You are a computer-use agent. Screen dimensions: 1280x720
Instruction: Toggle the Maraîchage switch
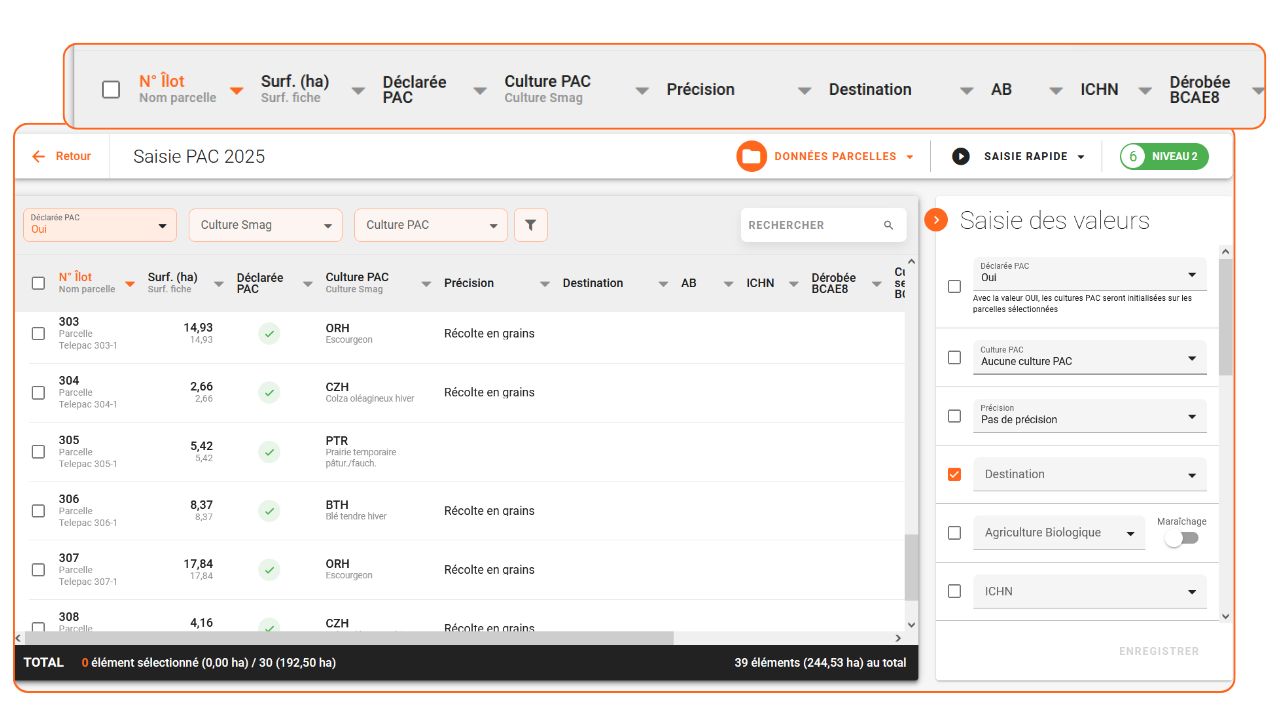coord(1181,538)
